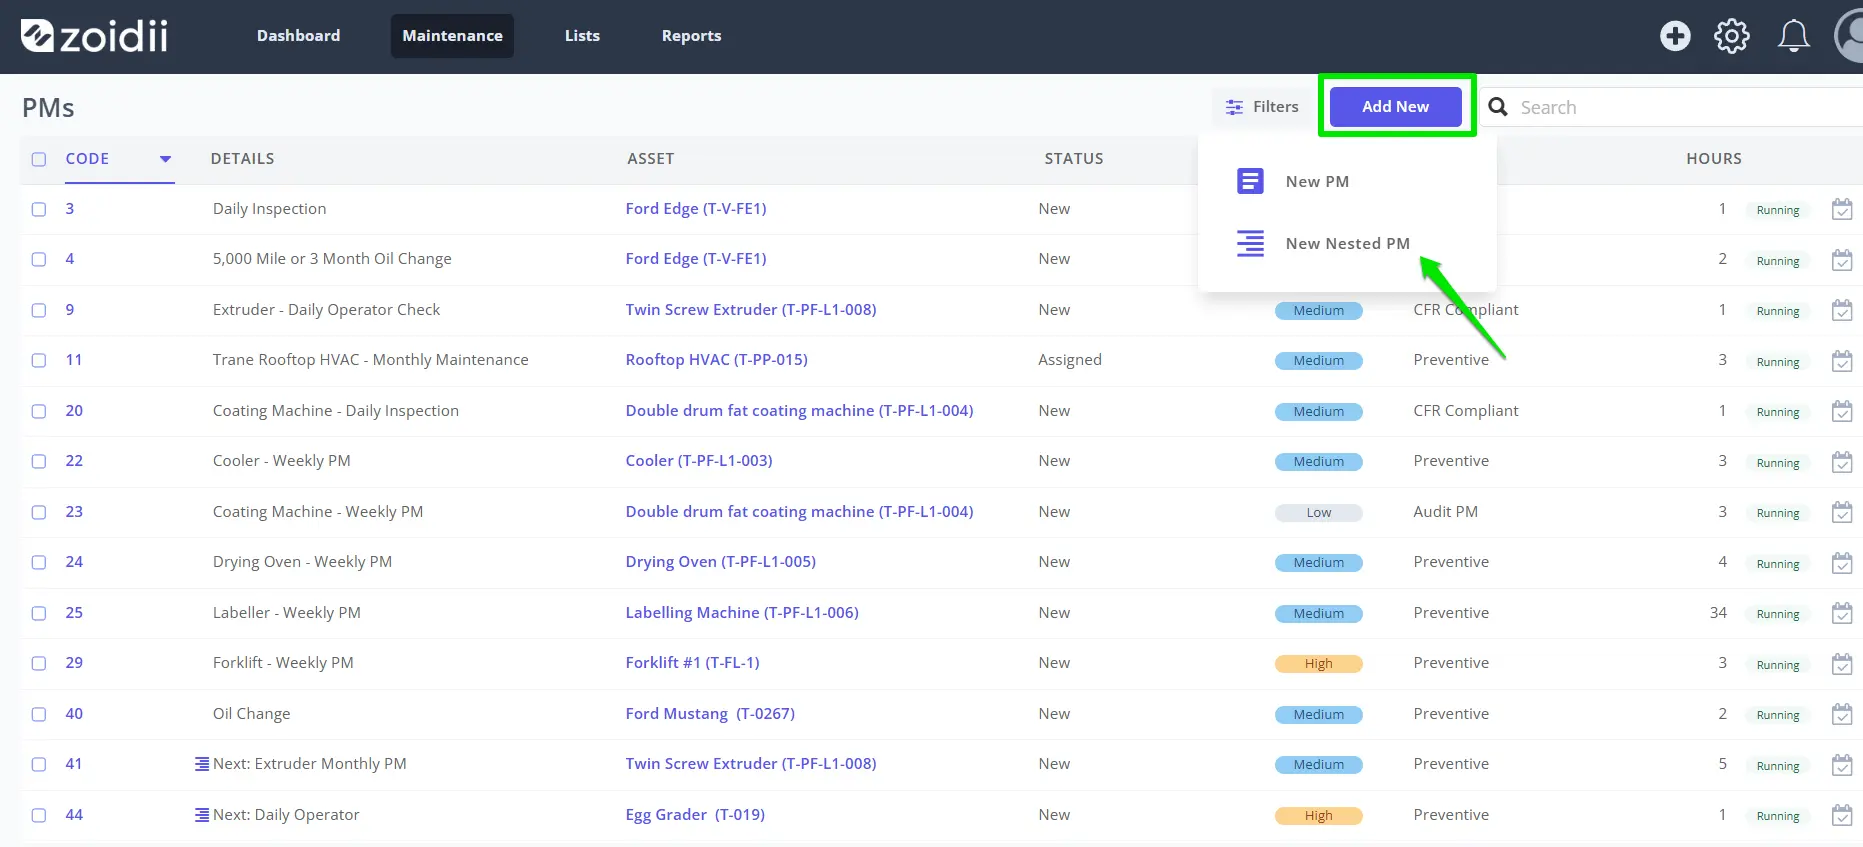The width and height of the screenshot is (1863, 847).
Task: Click the High priority badge on Forklift row
Action: point(1318,664)
